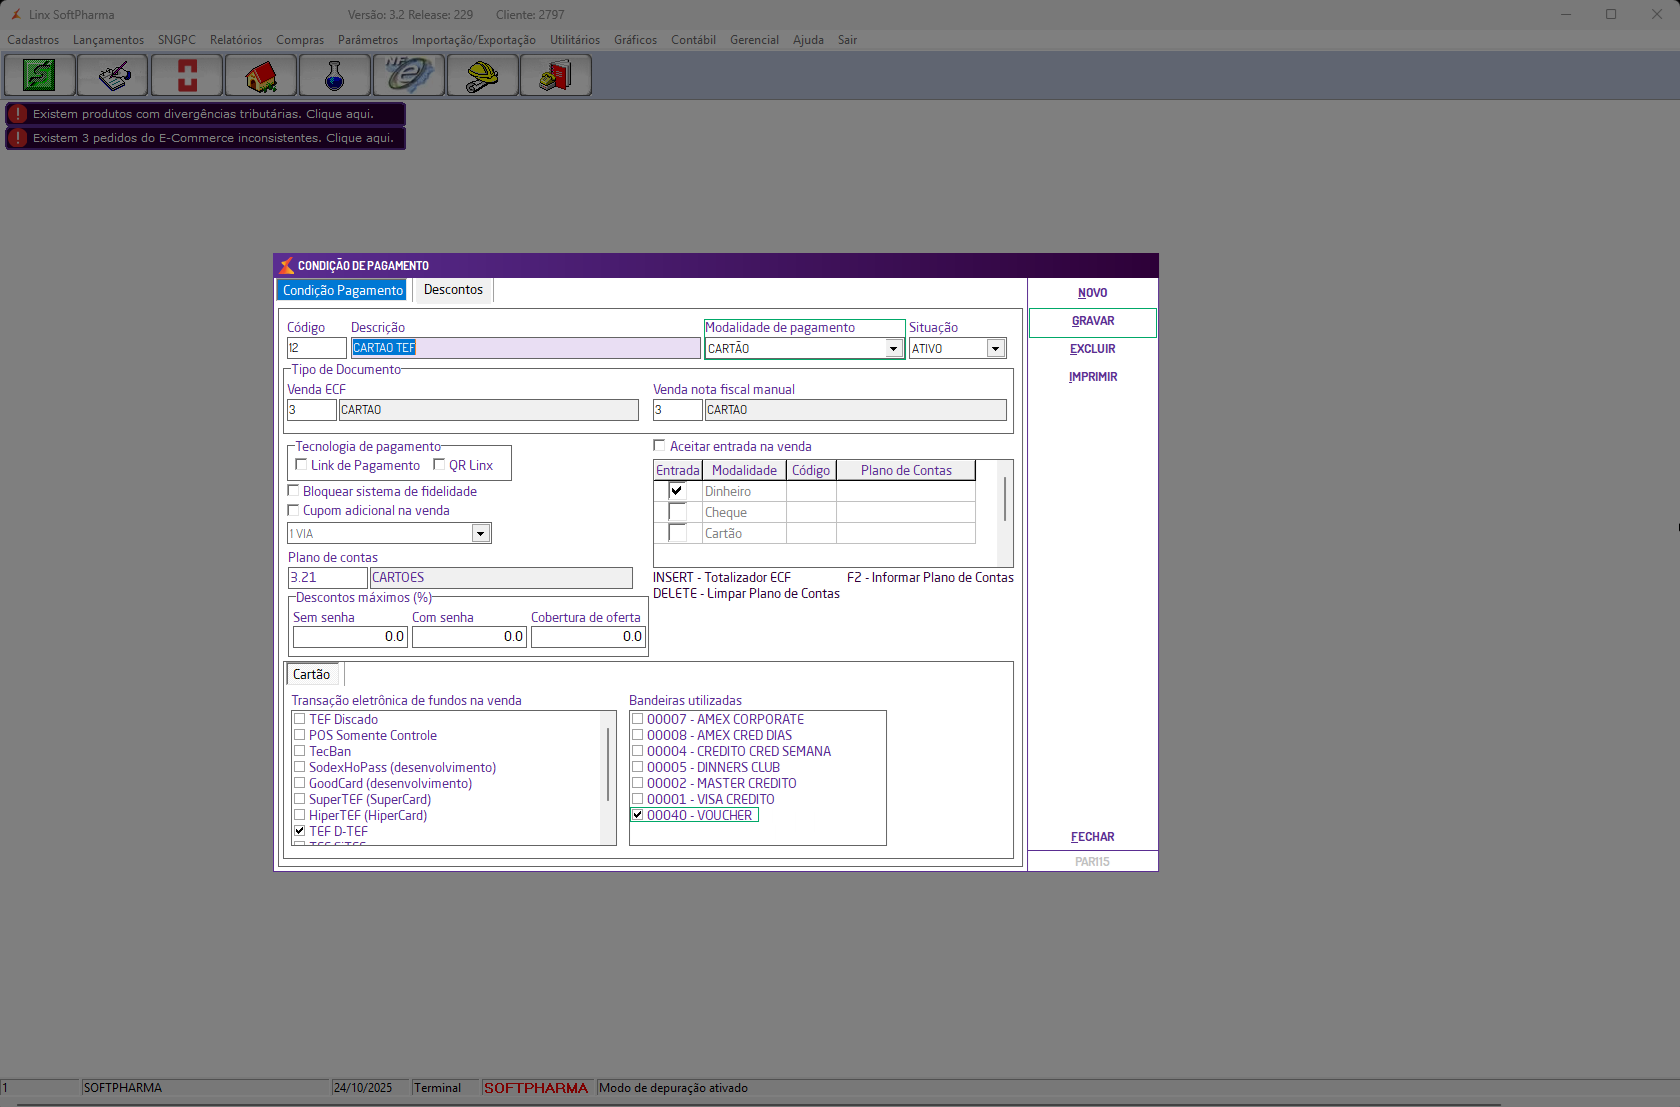Check HiperTEF (HiperCard) option
The width and height of the screenshot is (1680, 1107).
(x=299, y=815)
